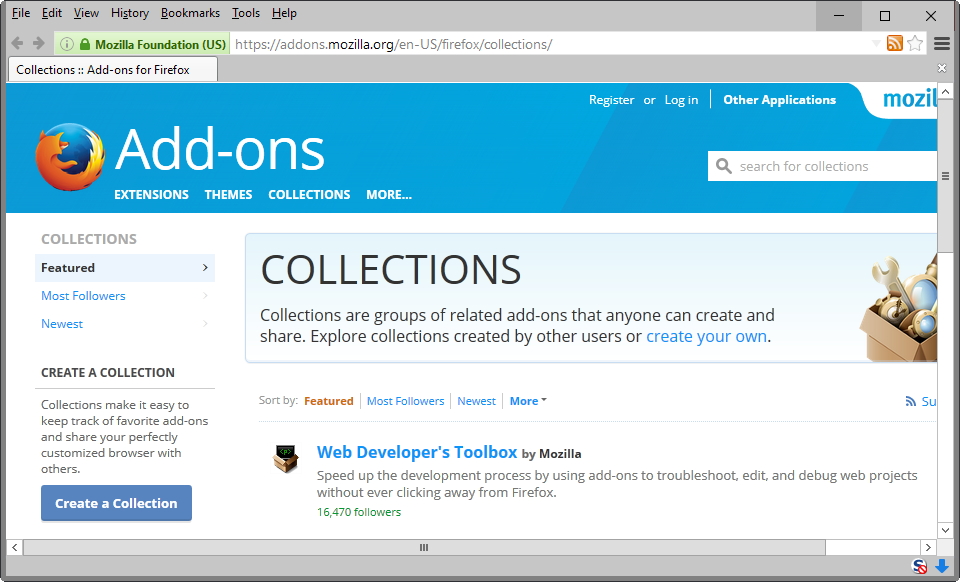The height and width of the screenshot is (582, 960).
Task: Go back with the back arrow
Action: pyautogui.click(x=17, y=43)
